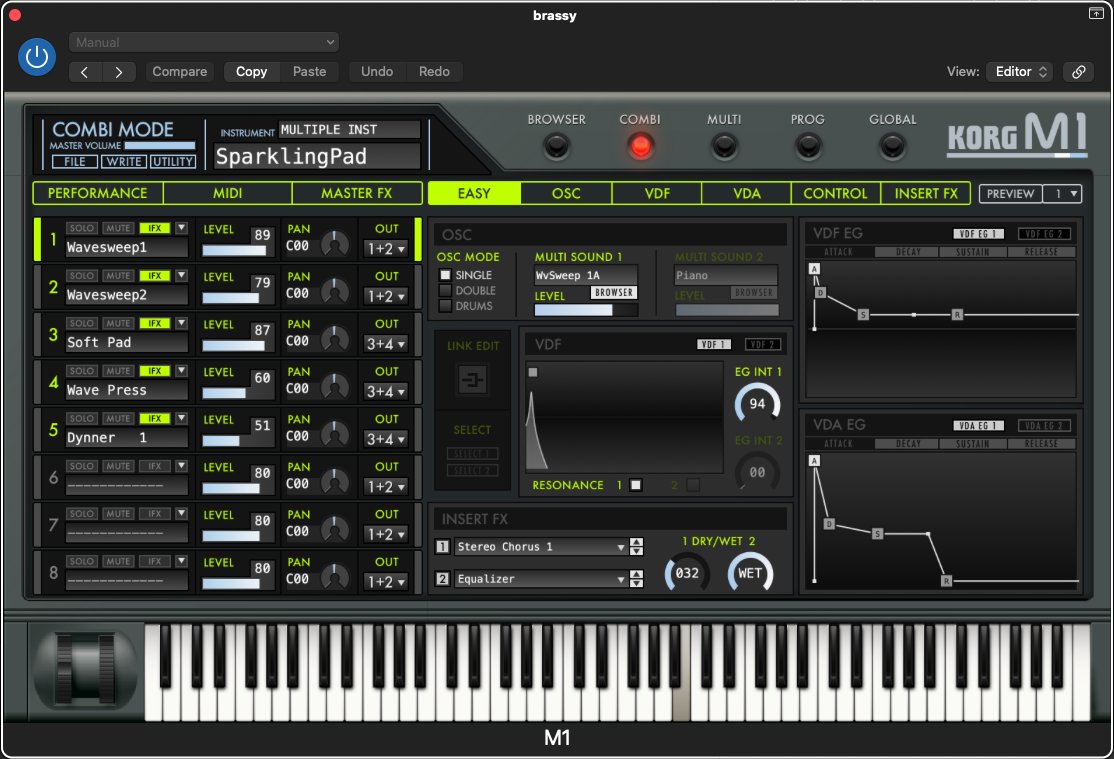Expand timbre 1 program arrow menu

point(181,228)
